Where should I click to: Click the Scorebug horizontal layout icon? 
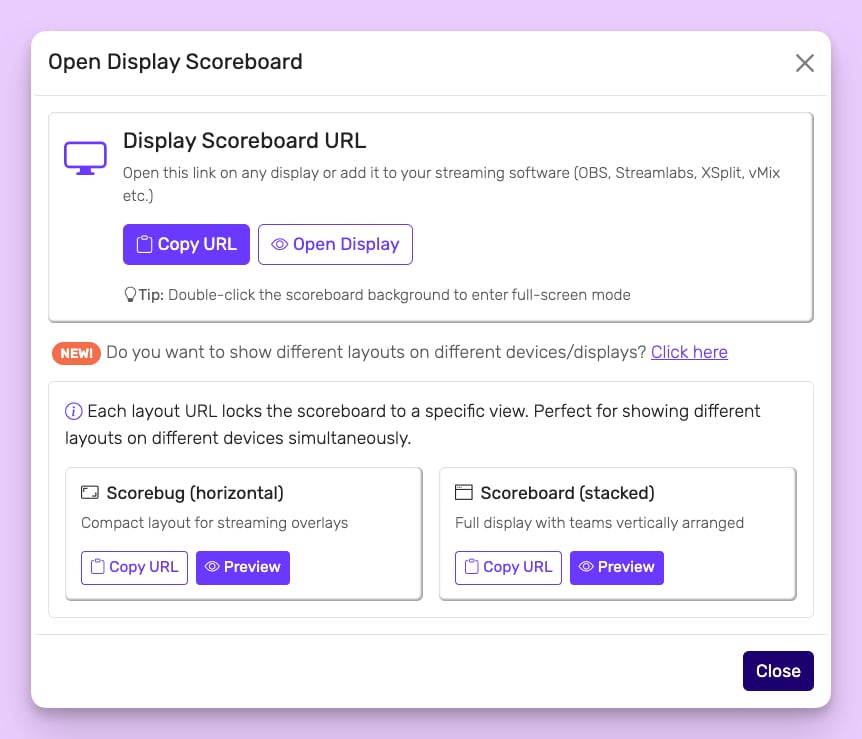(90, 493)
